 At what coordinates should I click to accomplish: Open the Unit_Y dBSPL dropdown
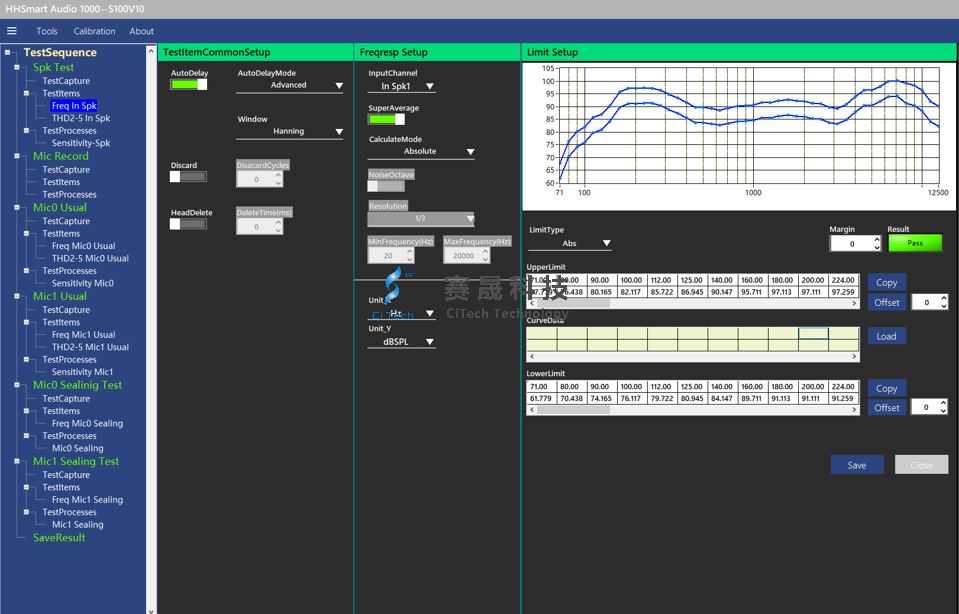tap(401, 342)
